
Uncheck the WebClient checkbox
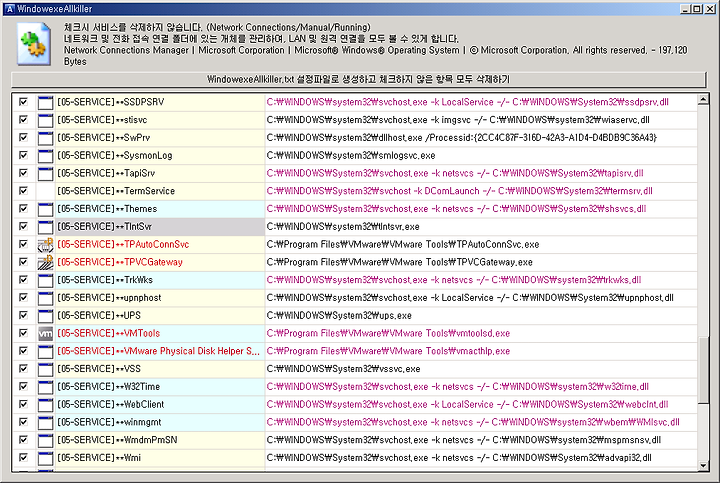point(23,404)
